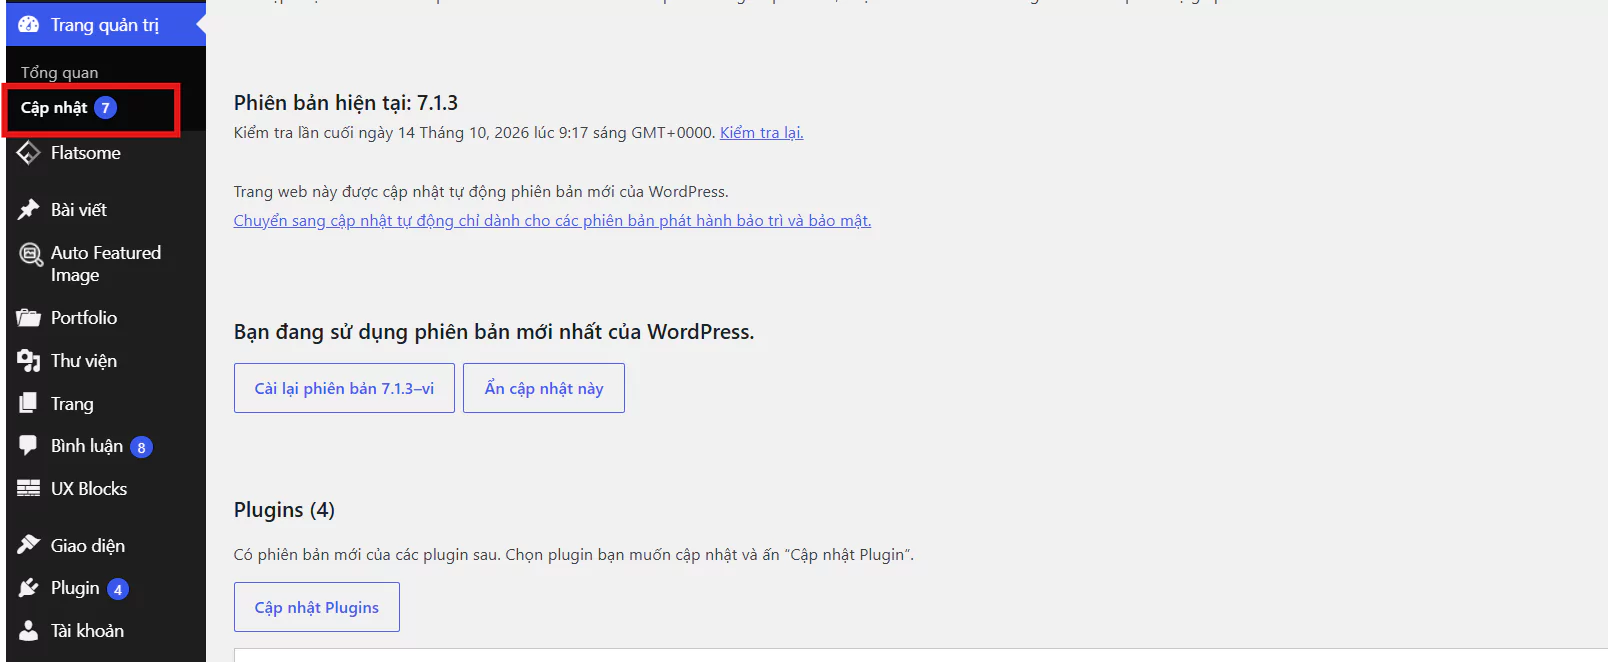Screen dimensions: 1608x662
Task: Click the Plugins (4) heading
Action: (x=284, y=510)
